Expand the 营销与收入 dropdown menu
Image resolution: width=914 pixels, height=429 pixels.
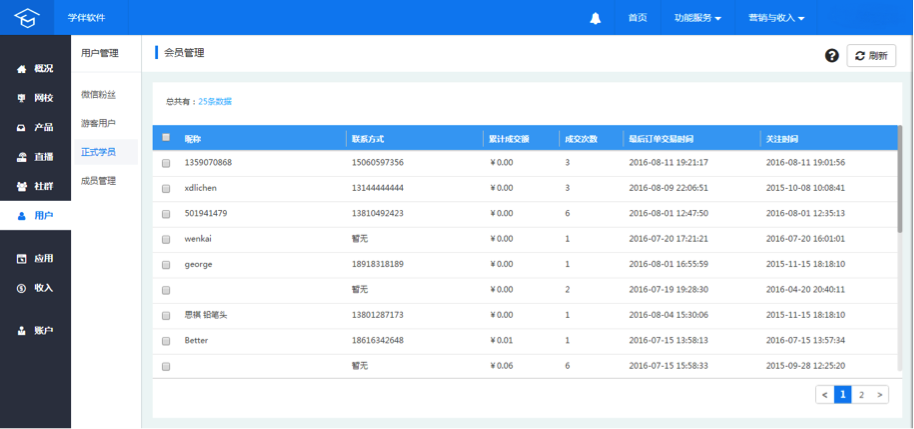pyautogui.click(x=776, y=18)
